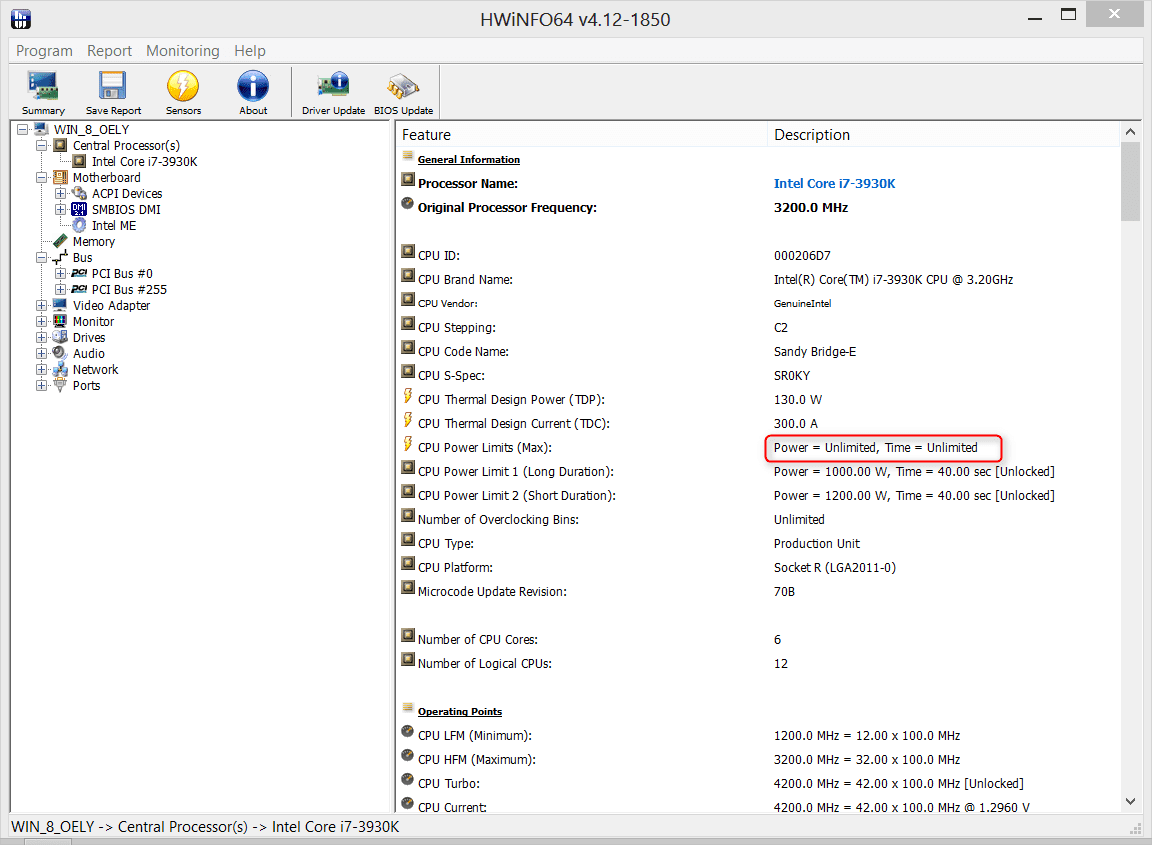Click the CPU LFM (Minimum) gauge icon
The width and height of the screenshot is (1152, 845).
(x=408, y=731)
